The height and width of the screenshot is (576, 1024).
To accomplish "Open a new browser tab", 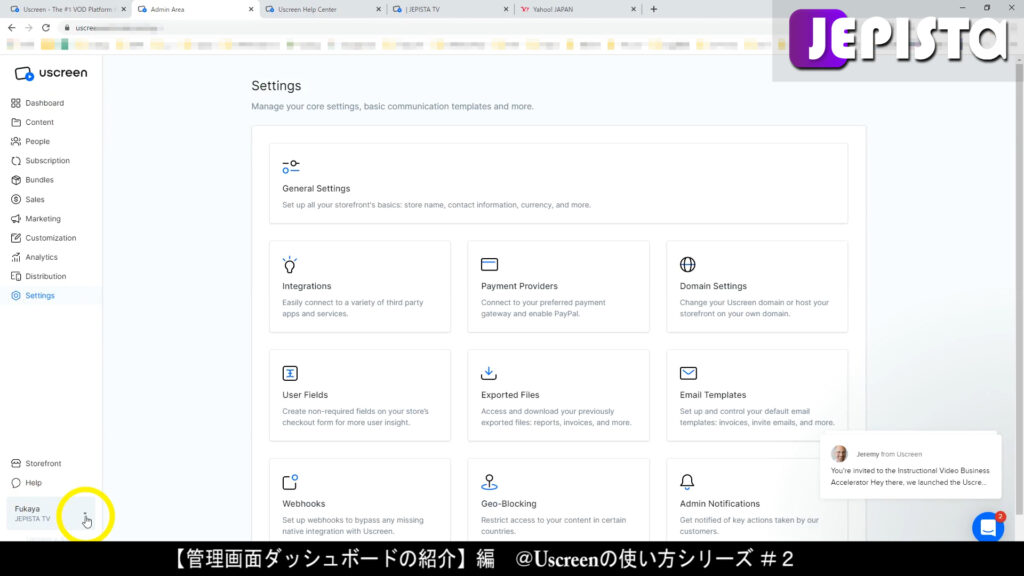I will coord(653,9).
